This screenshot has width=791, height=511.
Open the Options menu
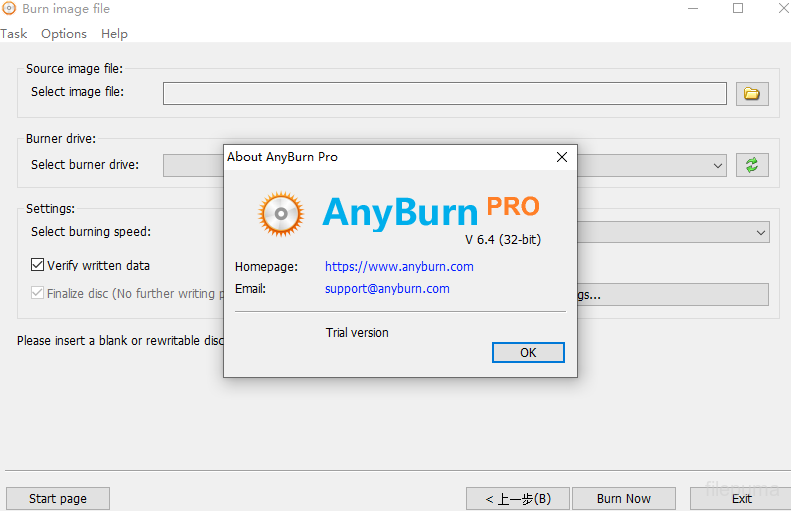point(64,34)
